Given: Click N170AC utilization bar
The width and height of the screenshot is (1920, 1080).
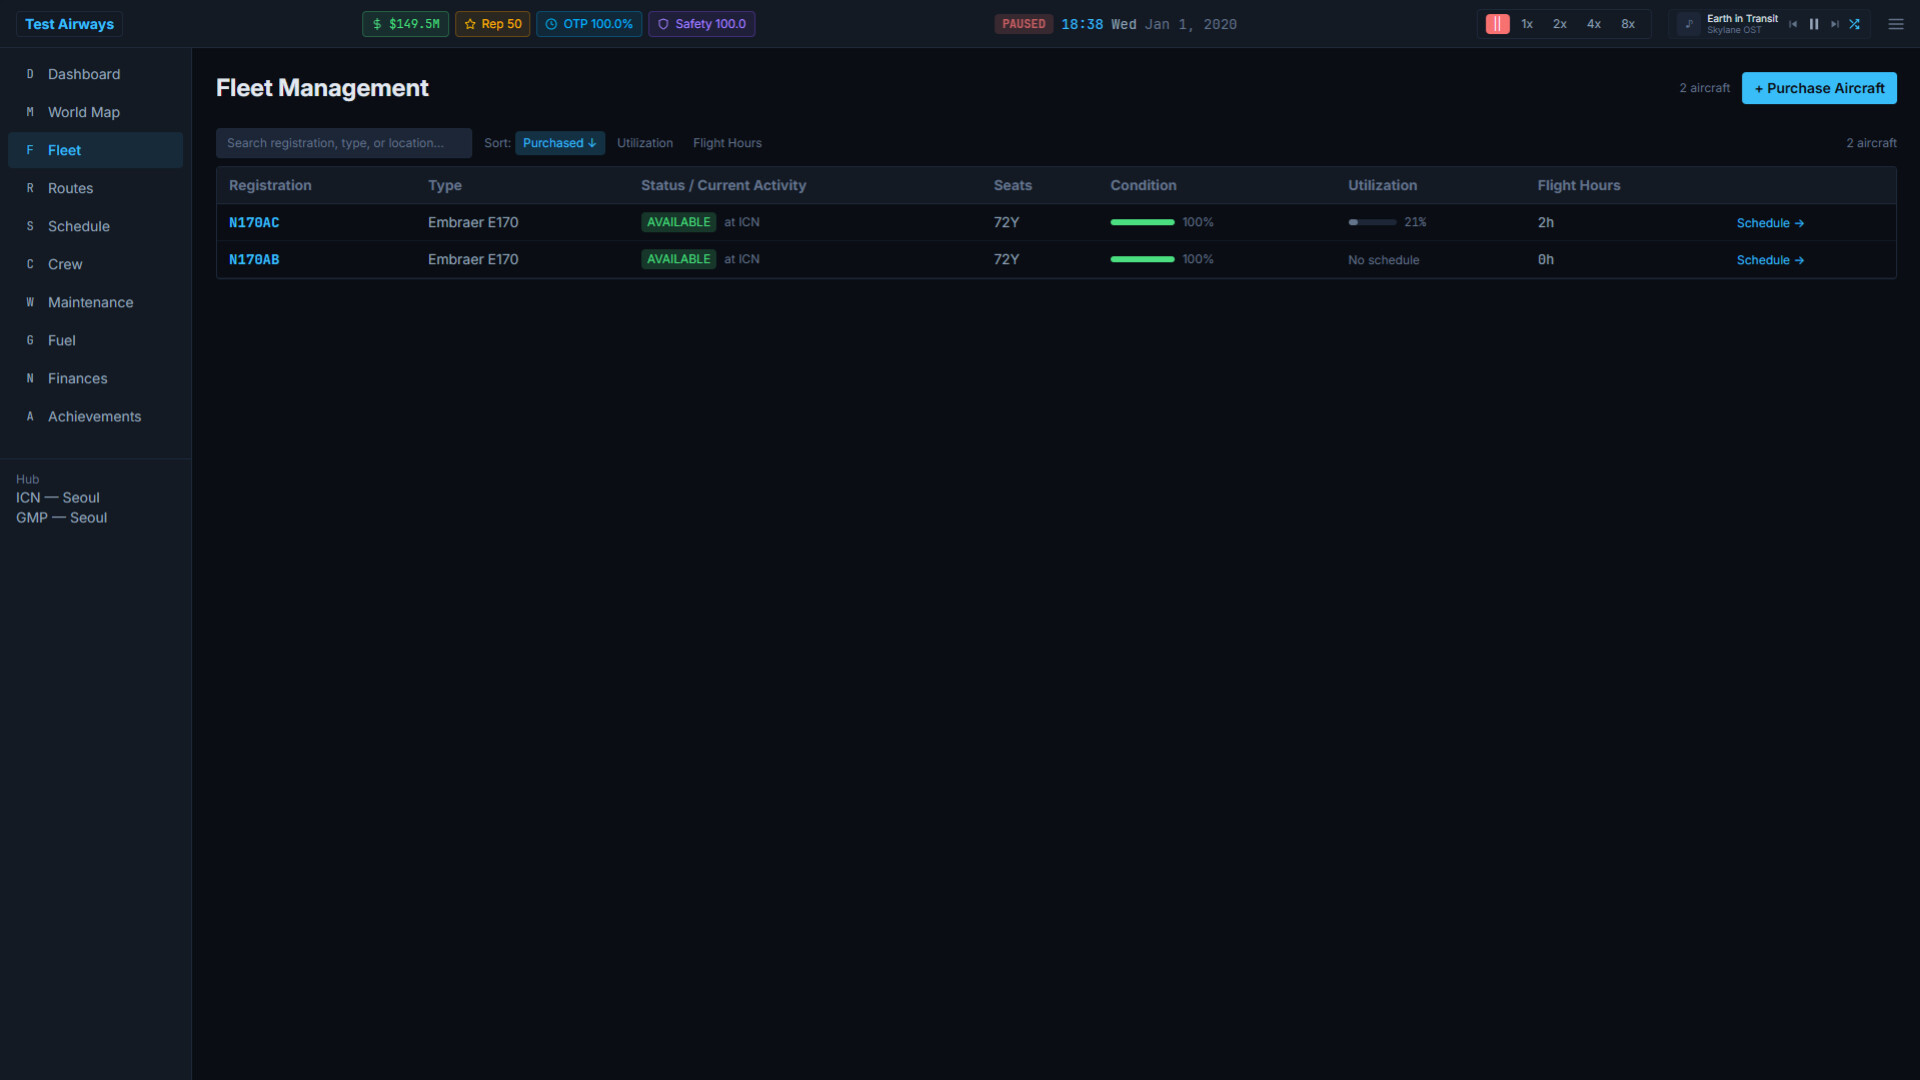Looking at the screenshot, I should 1372,222.
